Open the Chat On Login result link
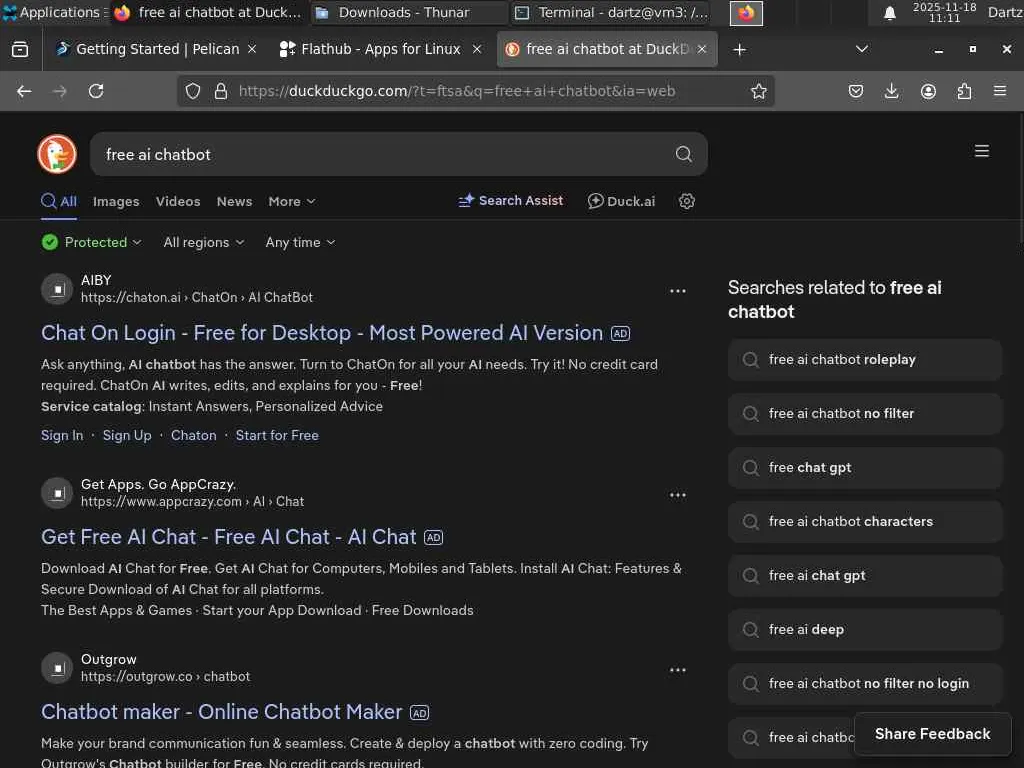The width and height of the screenshot is (1024, 768). pyautogui.click(x=322, y=333)
